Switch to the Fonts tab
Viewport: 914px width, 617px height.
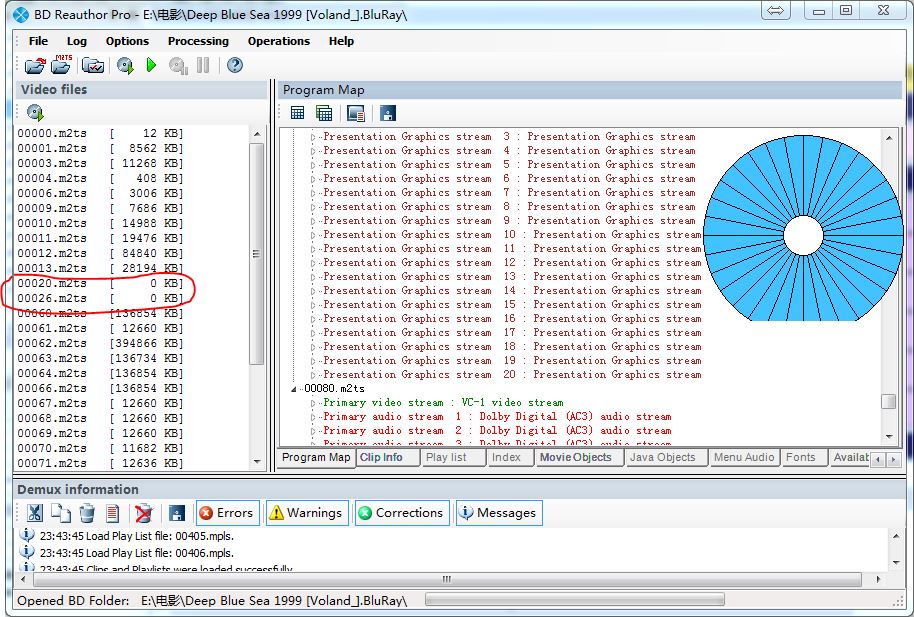[x=804, y=458]
